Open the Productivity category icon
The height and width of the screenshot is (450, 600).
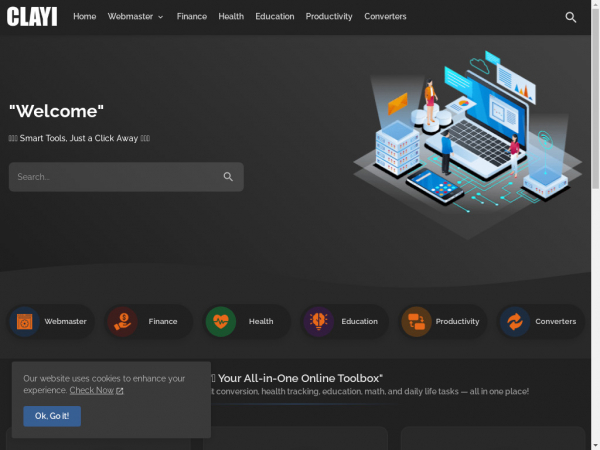pos(416,321)
